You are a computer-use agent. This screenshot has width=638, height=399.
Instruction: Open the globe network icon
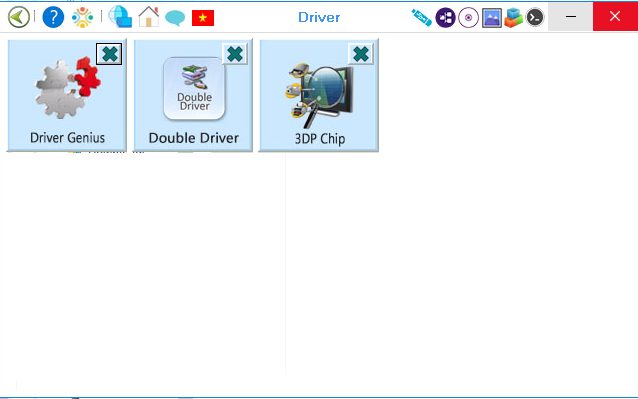(x=120, y=17)
